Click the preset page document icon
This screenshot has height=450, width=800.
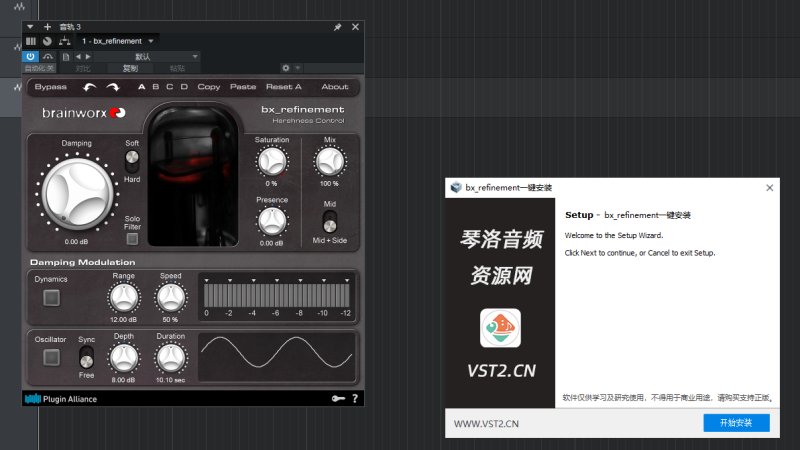click(x=66, y=57)
